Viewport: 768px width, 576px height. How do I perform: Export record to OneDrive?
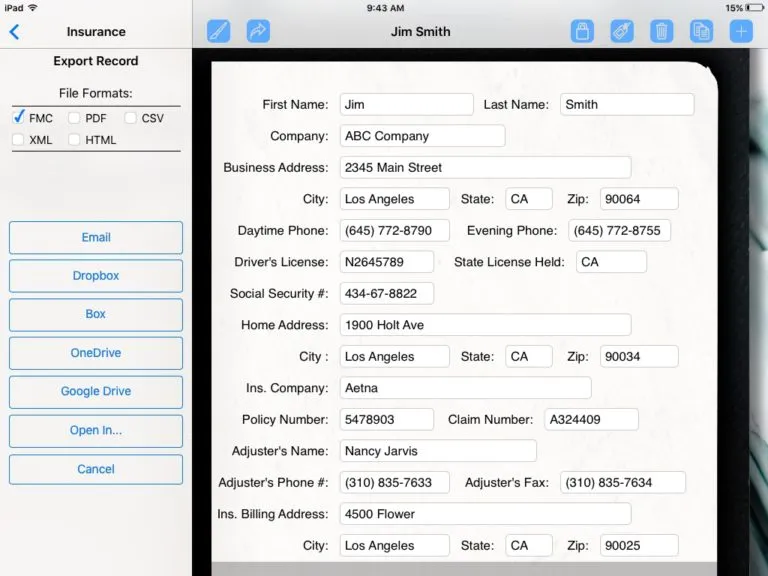96,353
